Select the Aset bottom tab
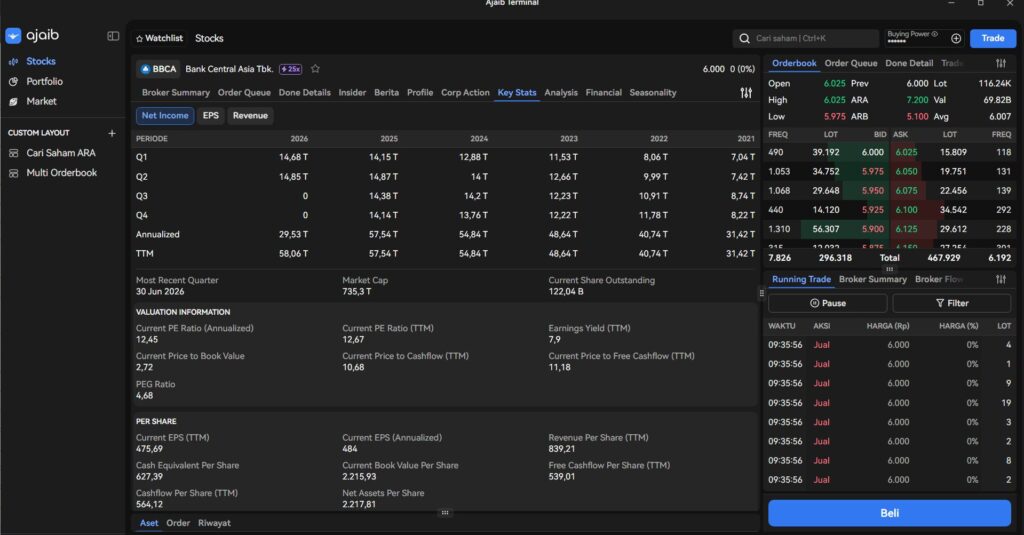Screen dimensions: 1024x535 (149, 523)
